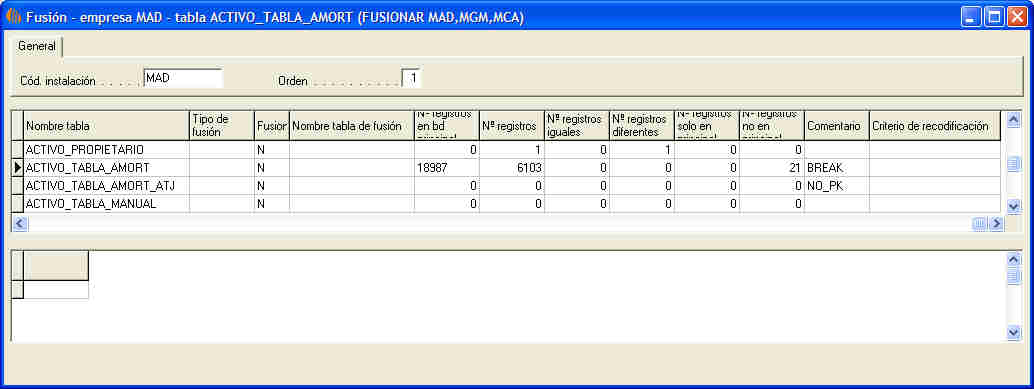Click the Tipo de fusión column header
1034x389 pixels.
pyautogui.click(x=222, y=125)
